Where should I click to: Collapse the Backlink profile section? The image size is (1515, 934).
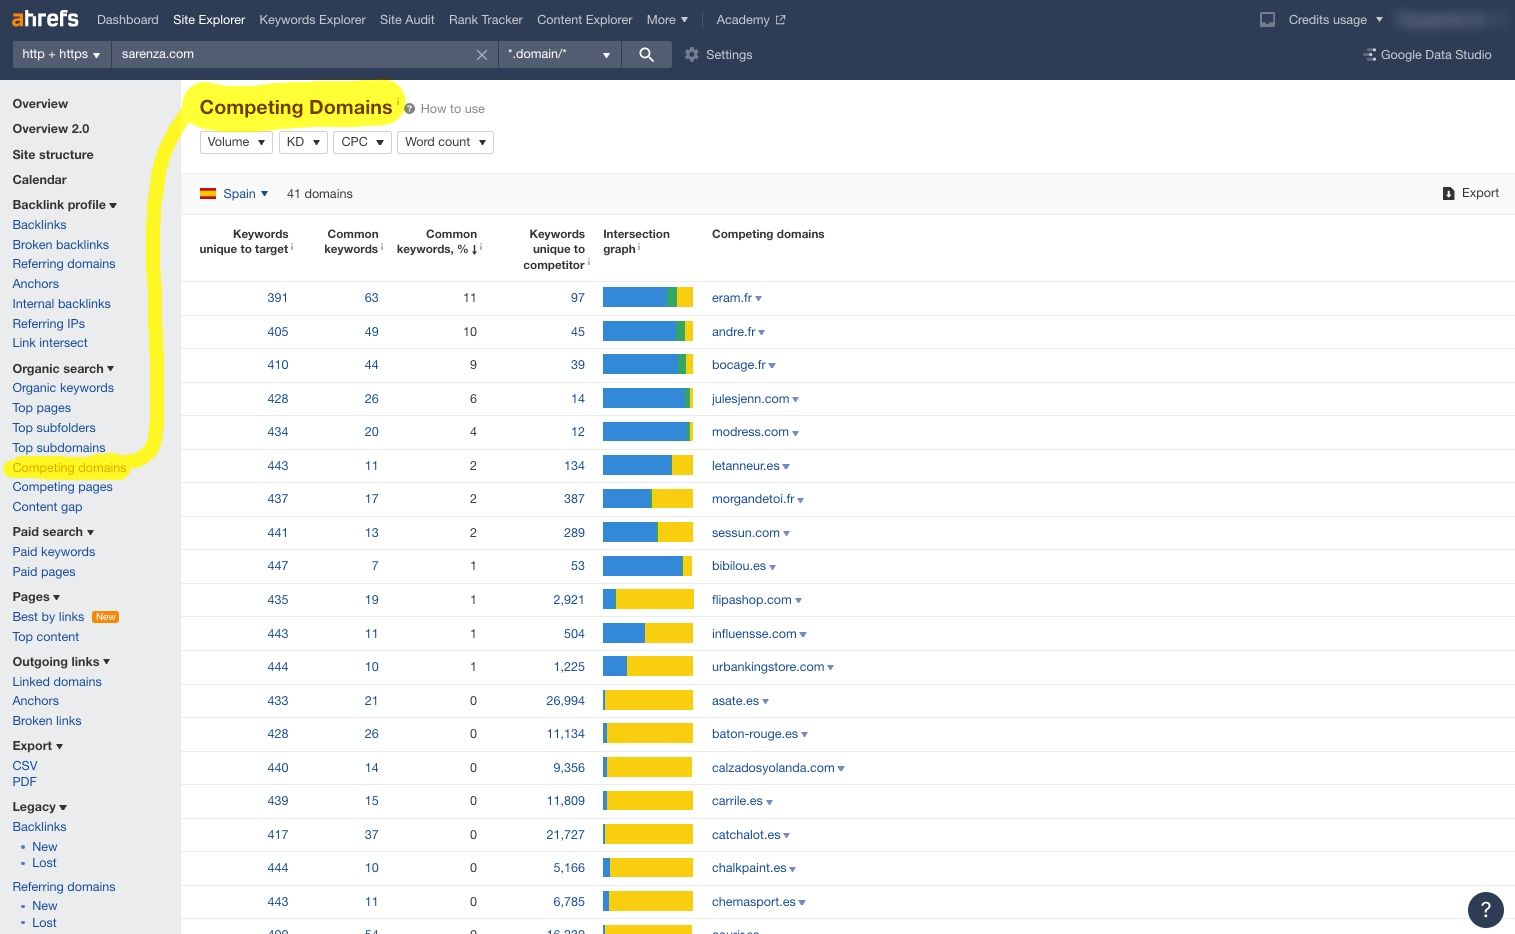pos(65,205)
